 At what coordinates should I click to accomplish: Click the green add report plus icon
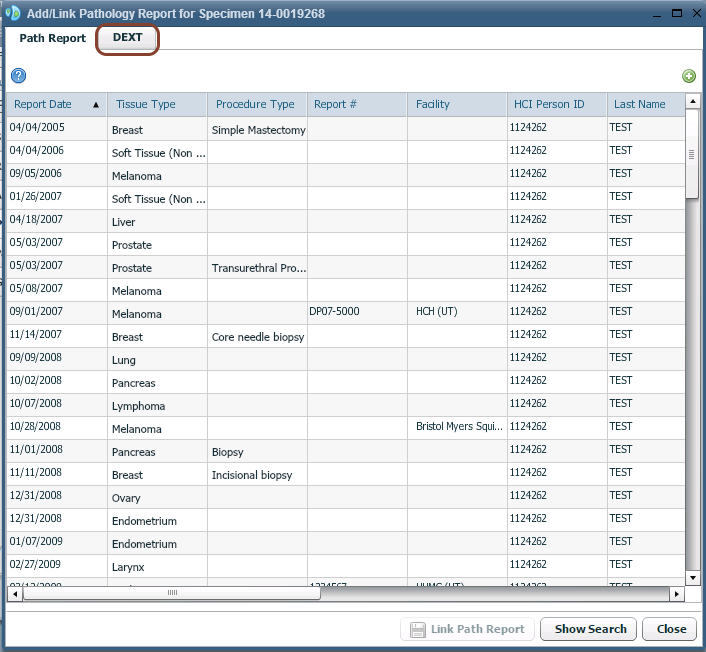[x=688, y=76]
